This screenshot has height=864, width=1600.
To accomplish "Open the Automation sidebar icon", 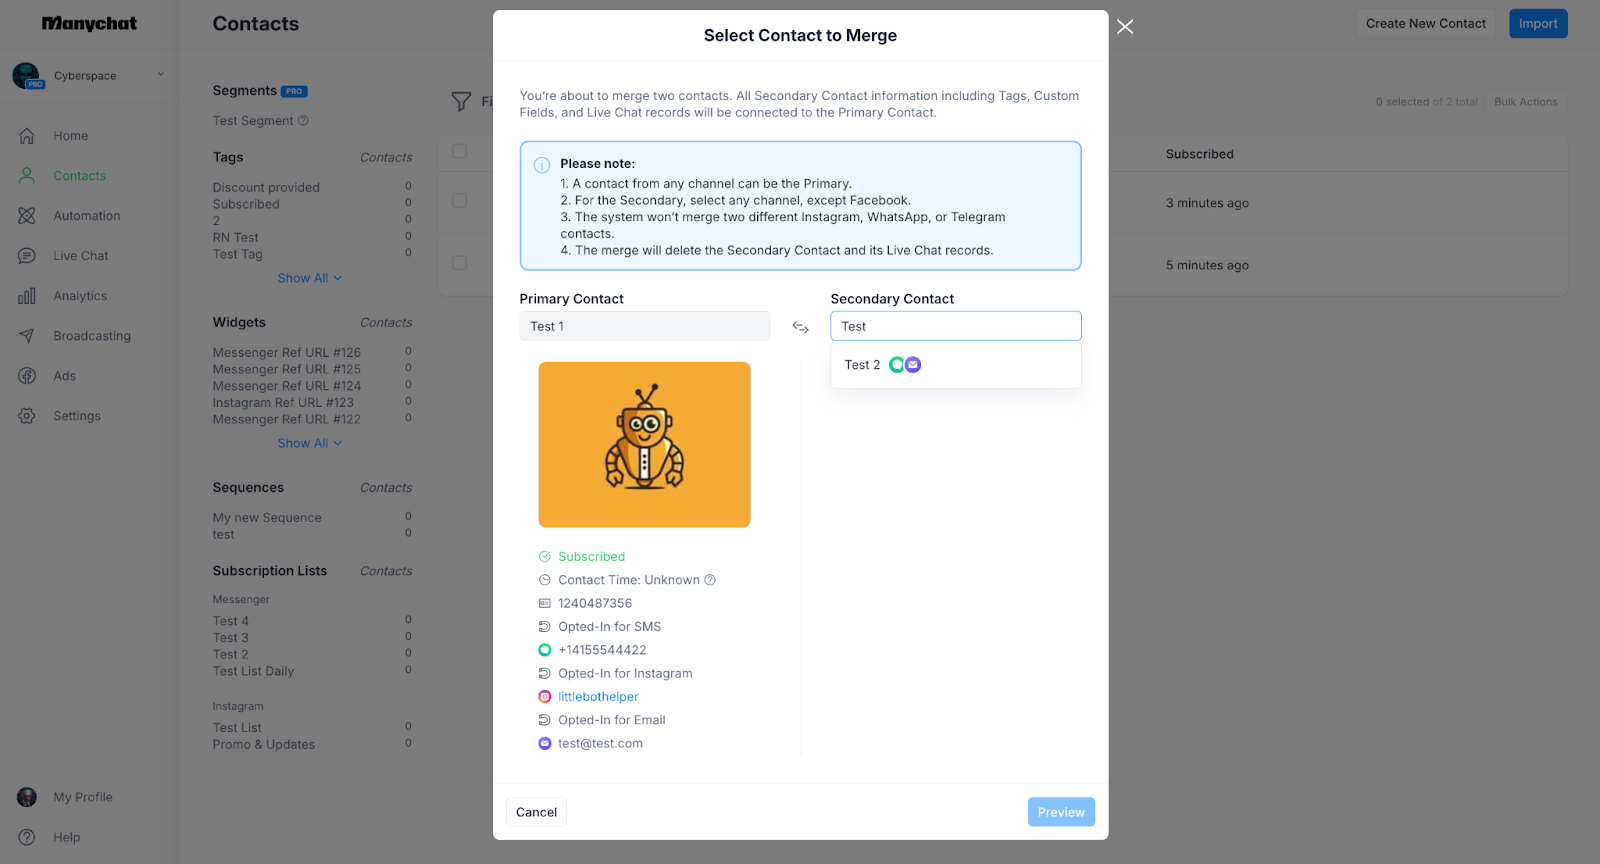I will [x=27, y=216].
